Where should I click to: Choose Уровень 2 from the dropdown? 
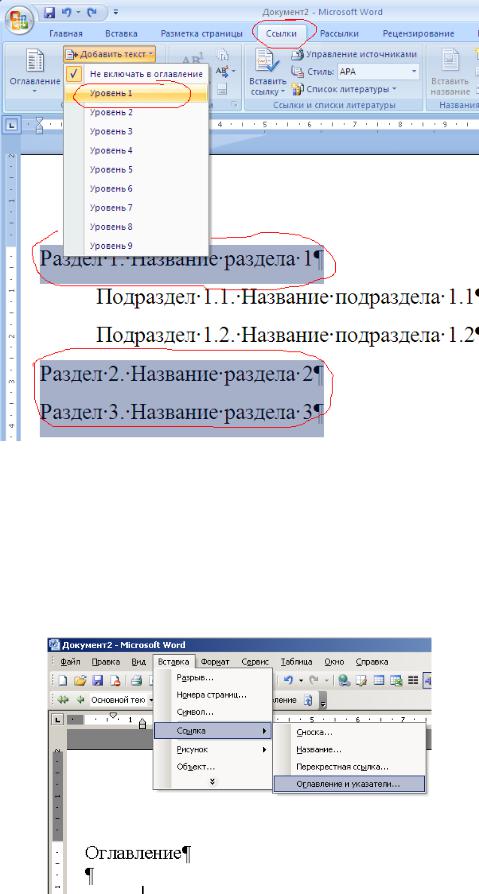coord(136,112)
